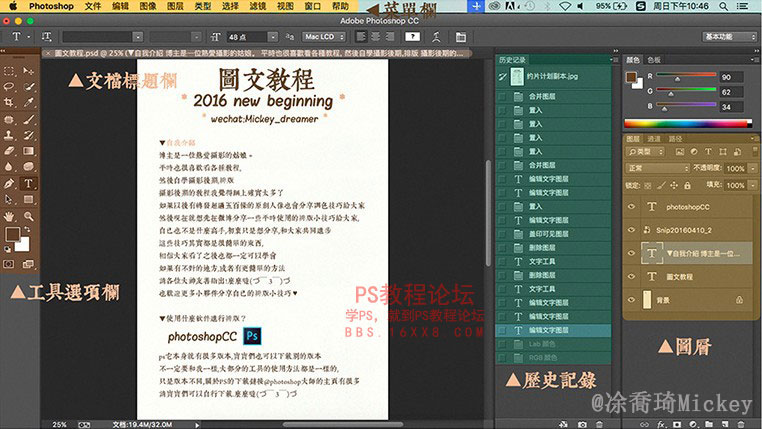This screenshot has height=429, width=762.
Task: Swap foreground and background colors arrow
Action: pos(27,229)
